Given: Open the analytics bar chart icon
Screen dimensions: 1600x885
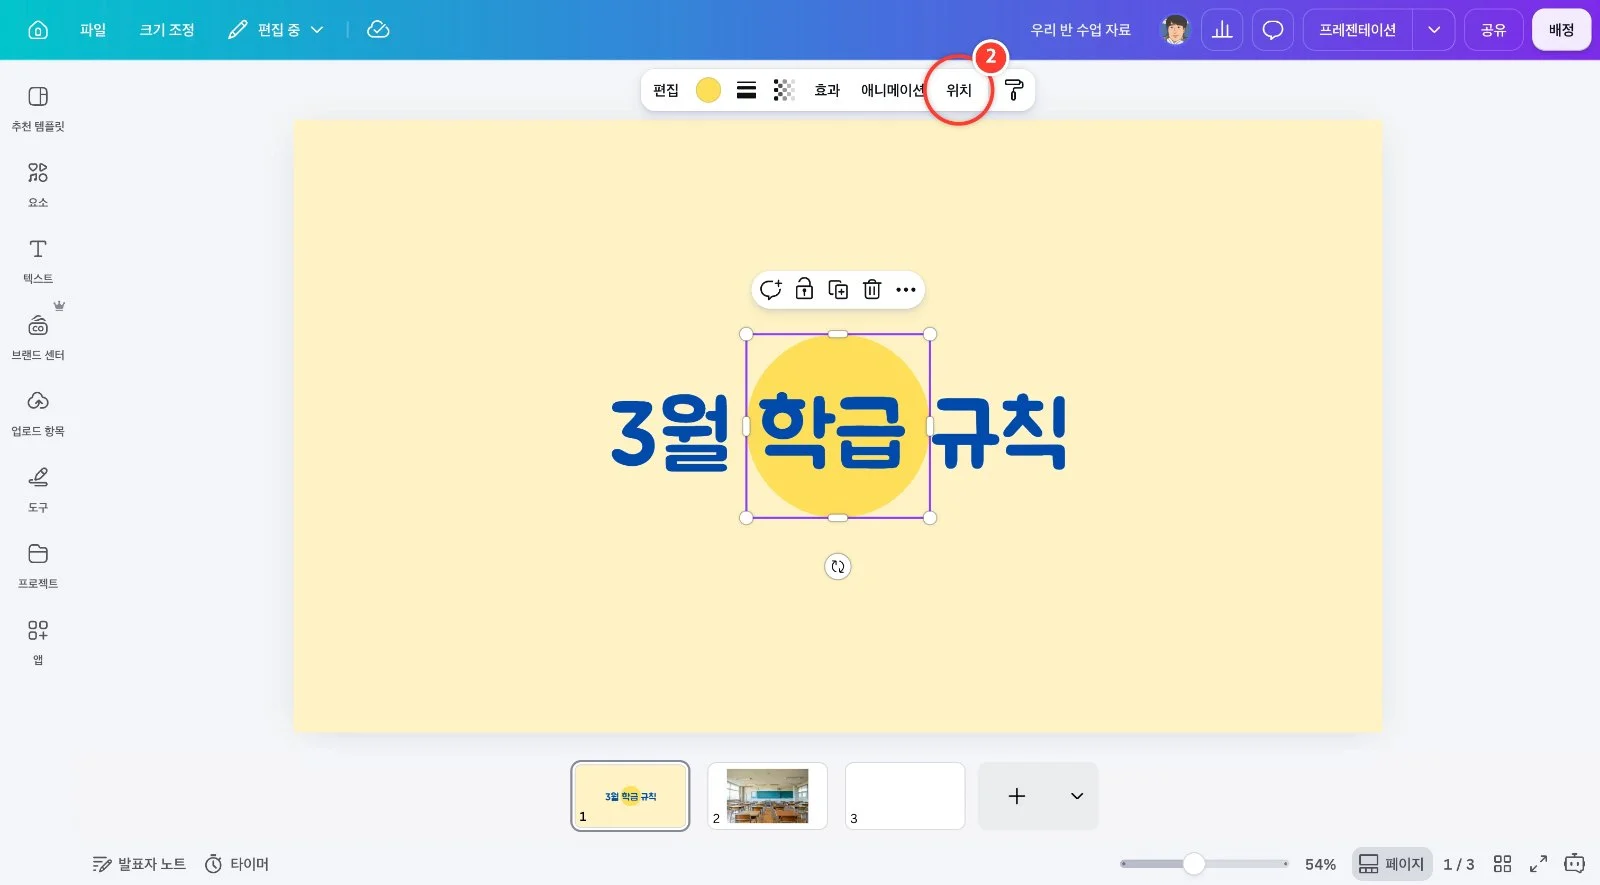Looking at the screenshot, I should [1222, 30].
